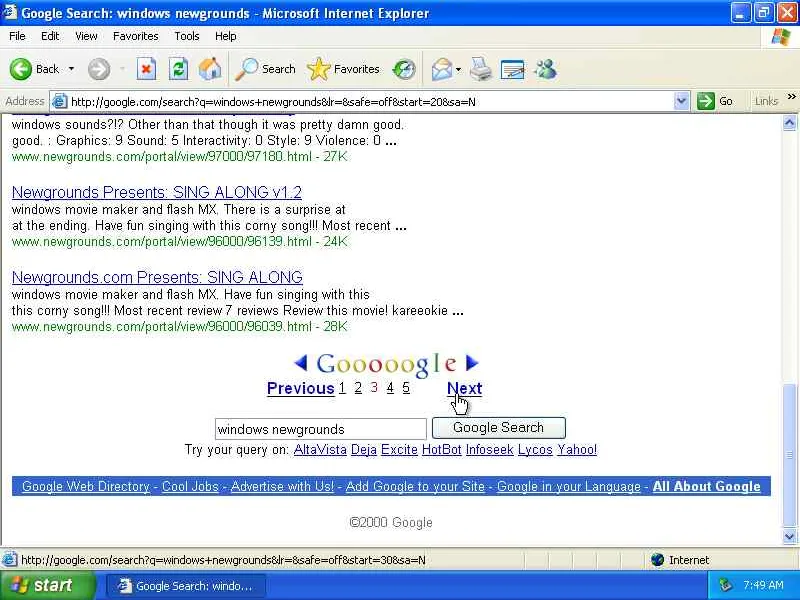Viewport: 800px width, 600px height.
Task: Open the History clock icon
Action: click(x=404, y=69)
